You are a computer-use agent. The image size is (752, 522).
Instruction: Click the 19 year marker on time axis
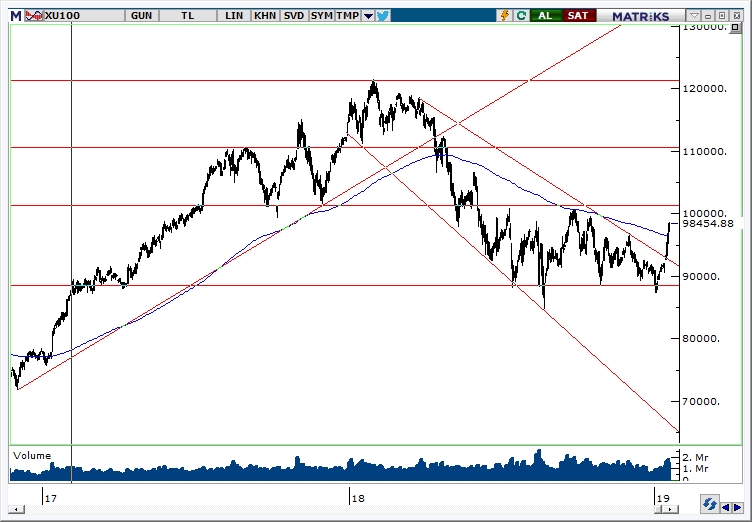663,498
